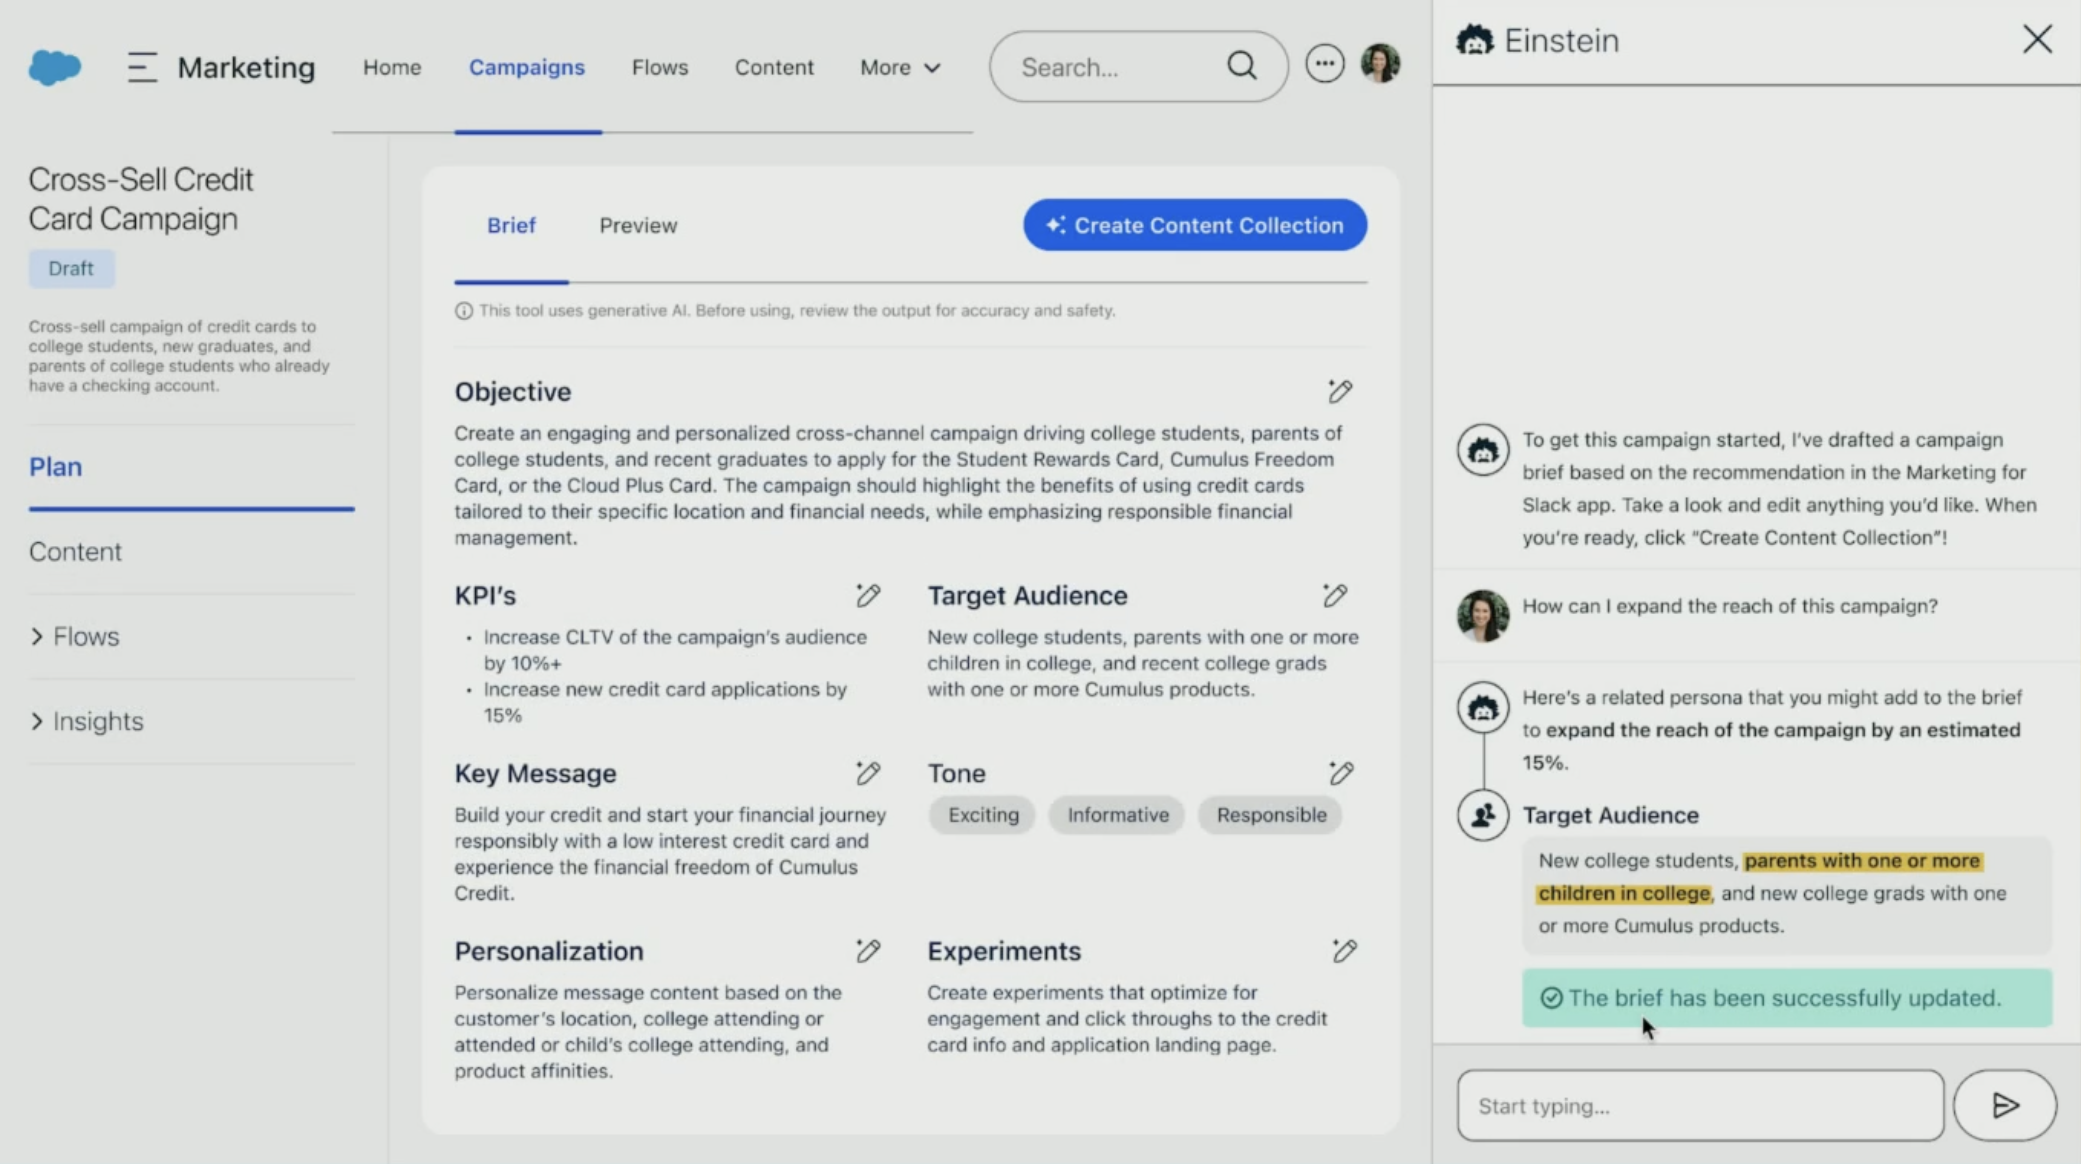Edit the KPI's section pencil icon

point(868,595)
